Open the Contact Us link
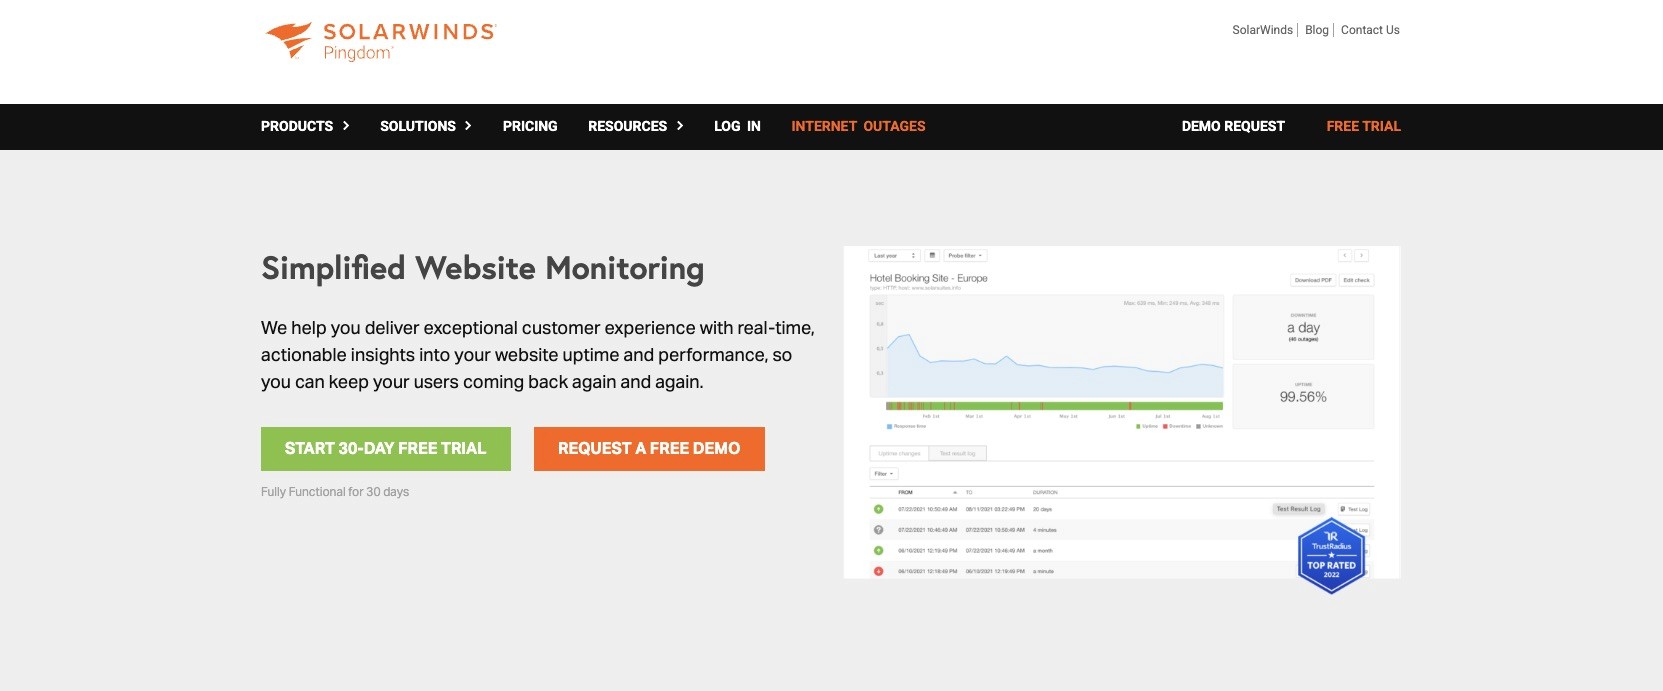The image size is (1663, 691). pyautogui.click(x=1370, y=30)
